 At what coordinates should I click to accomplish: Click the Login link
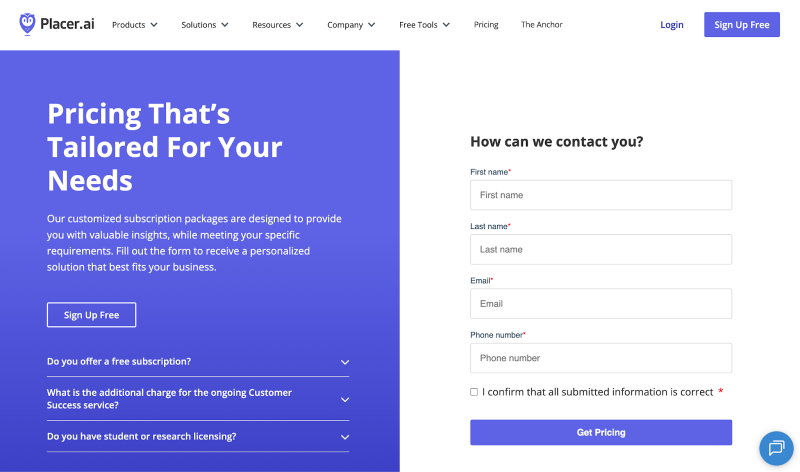click(672, 25)
